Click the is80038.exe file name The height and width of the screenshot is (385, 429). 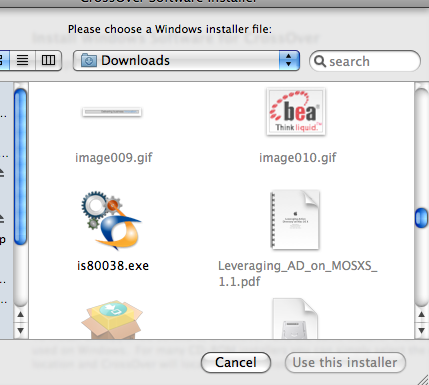click(x=113, y=266)
